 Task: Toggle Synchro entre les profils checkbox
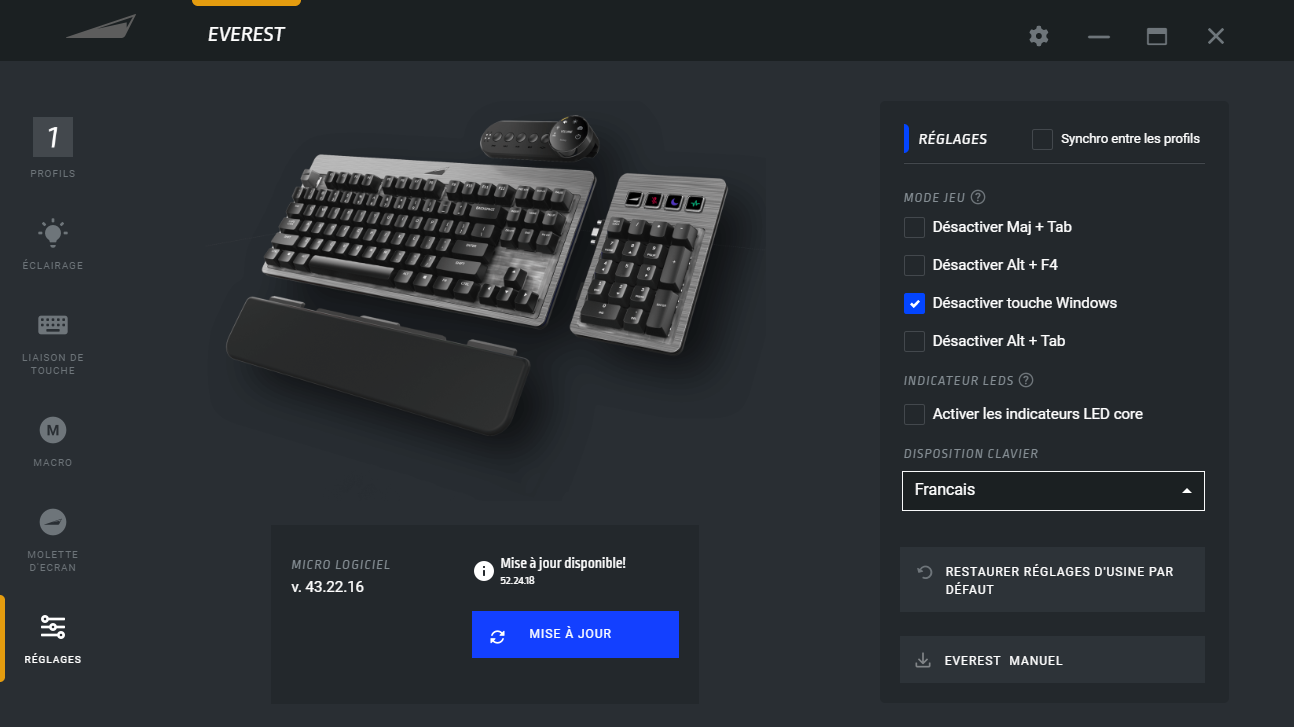point(1042,139)
